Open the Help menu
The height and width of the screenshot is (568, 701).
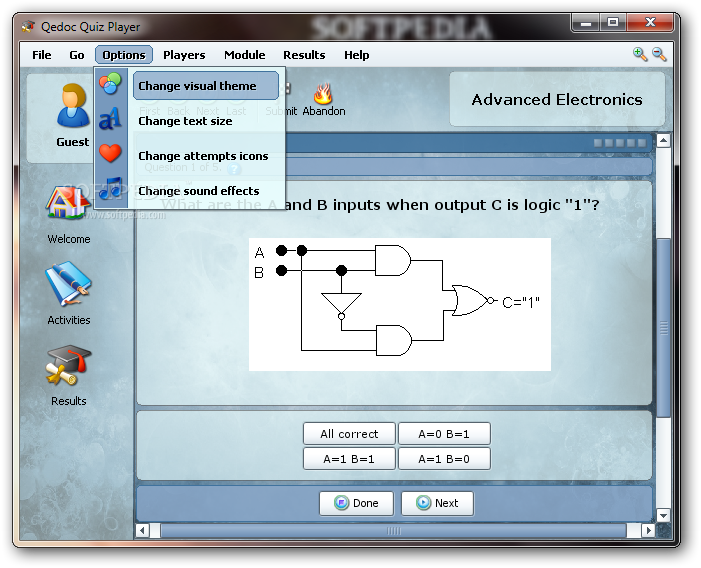pyautogui.click(x=356, y=55)
